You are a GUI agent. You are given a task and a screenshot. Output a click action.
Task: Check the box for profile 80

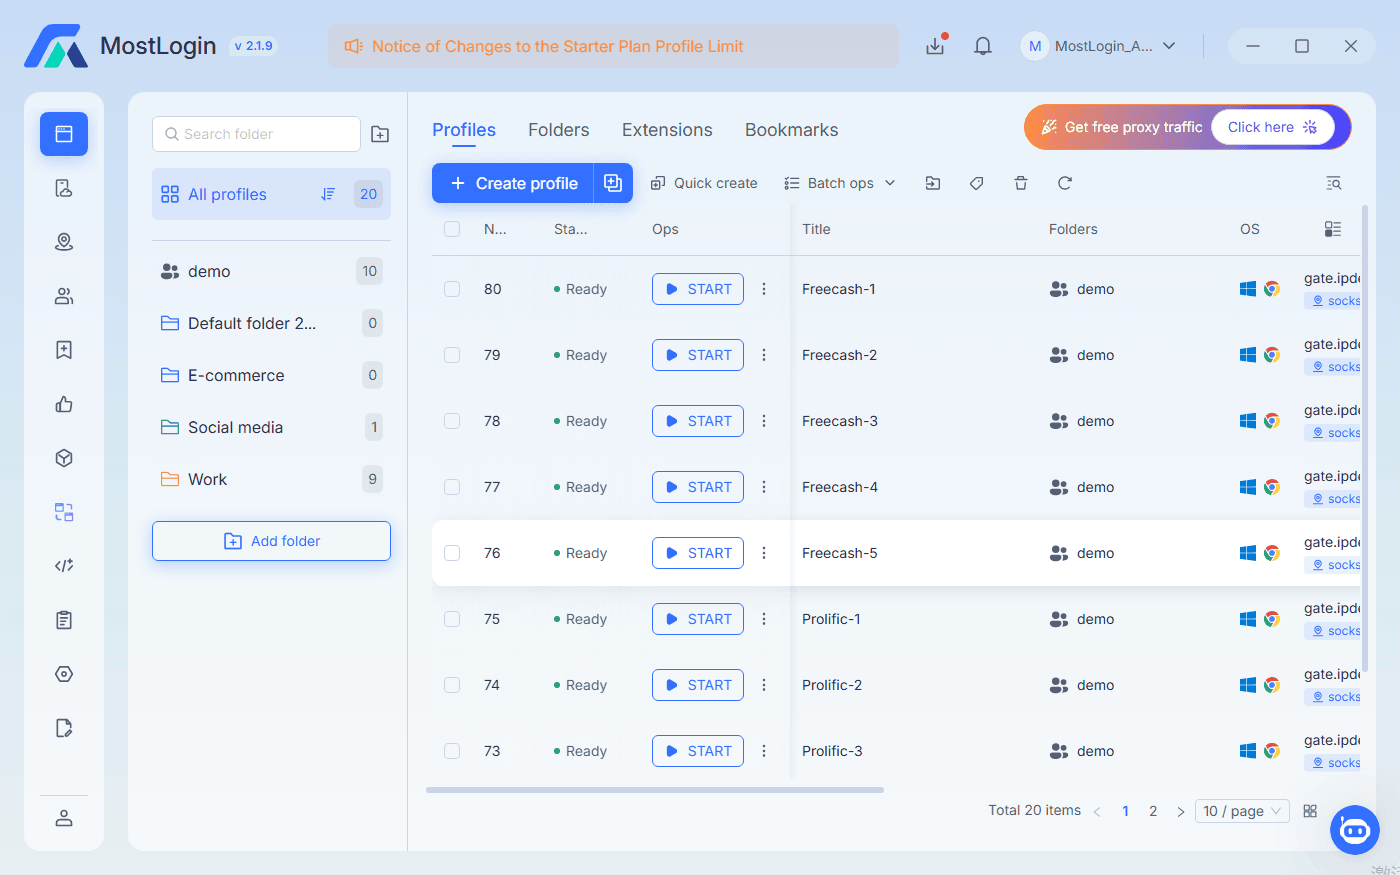(x=452, y=289)
